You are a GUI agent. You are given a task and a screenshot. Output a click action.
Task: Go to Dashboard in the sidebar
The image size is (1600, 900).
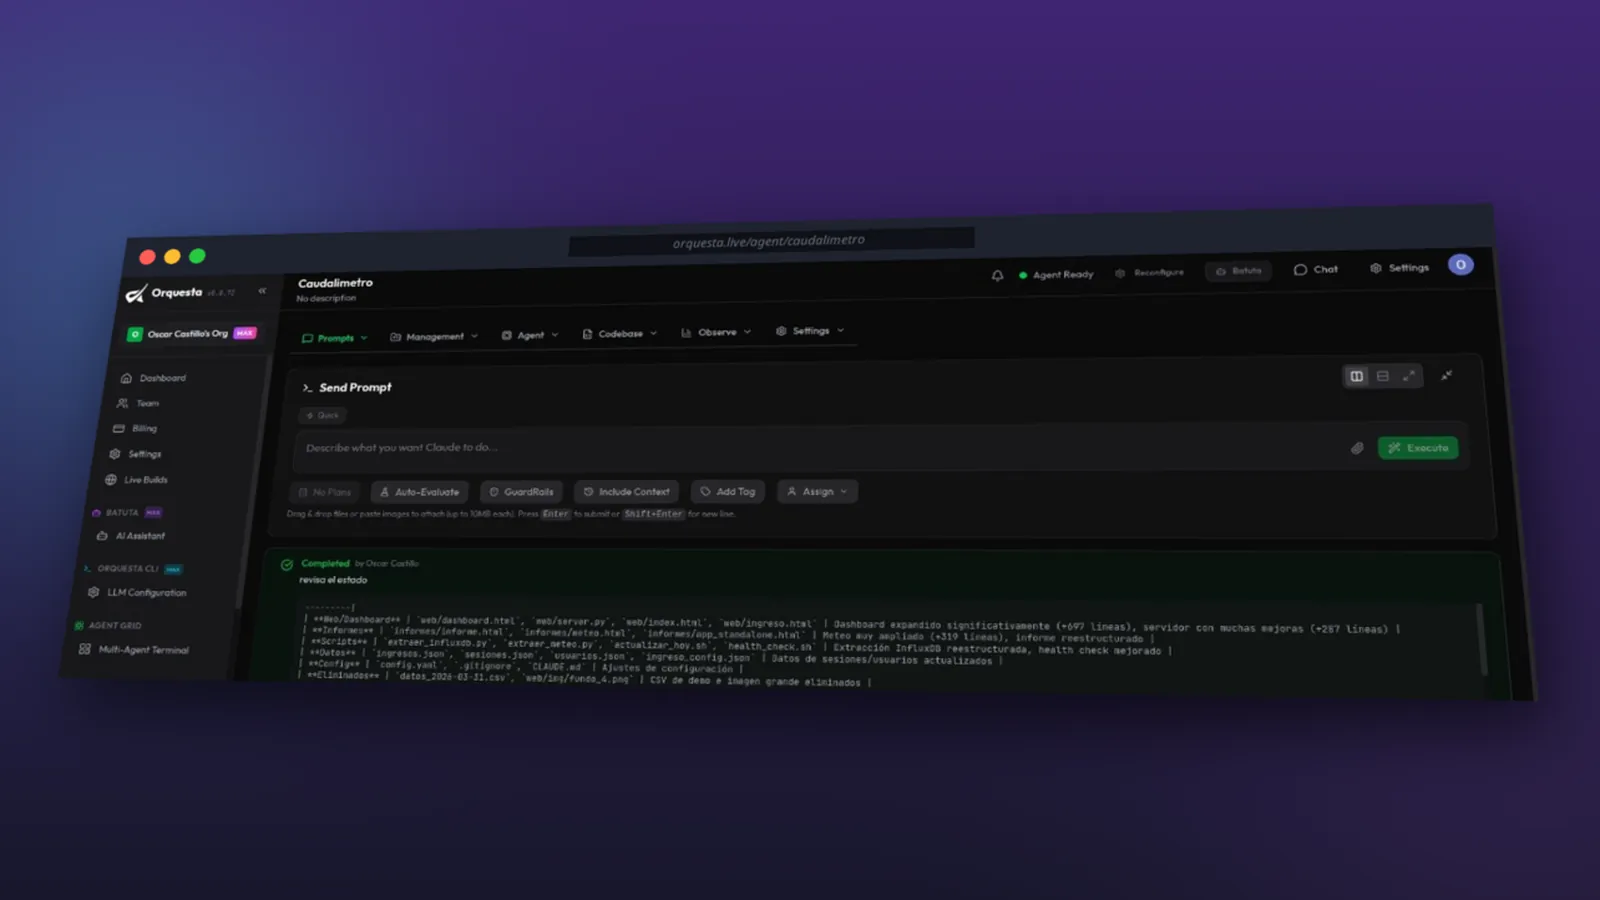point(153,378)
